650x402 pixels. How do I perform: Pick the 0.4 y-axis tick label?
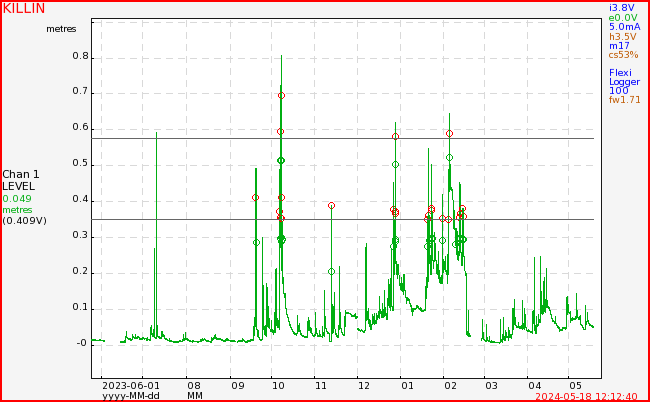(81, 199)
